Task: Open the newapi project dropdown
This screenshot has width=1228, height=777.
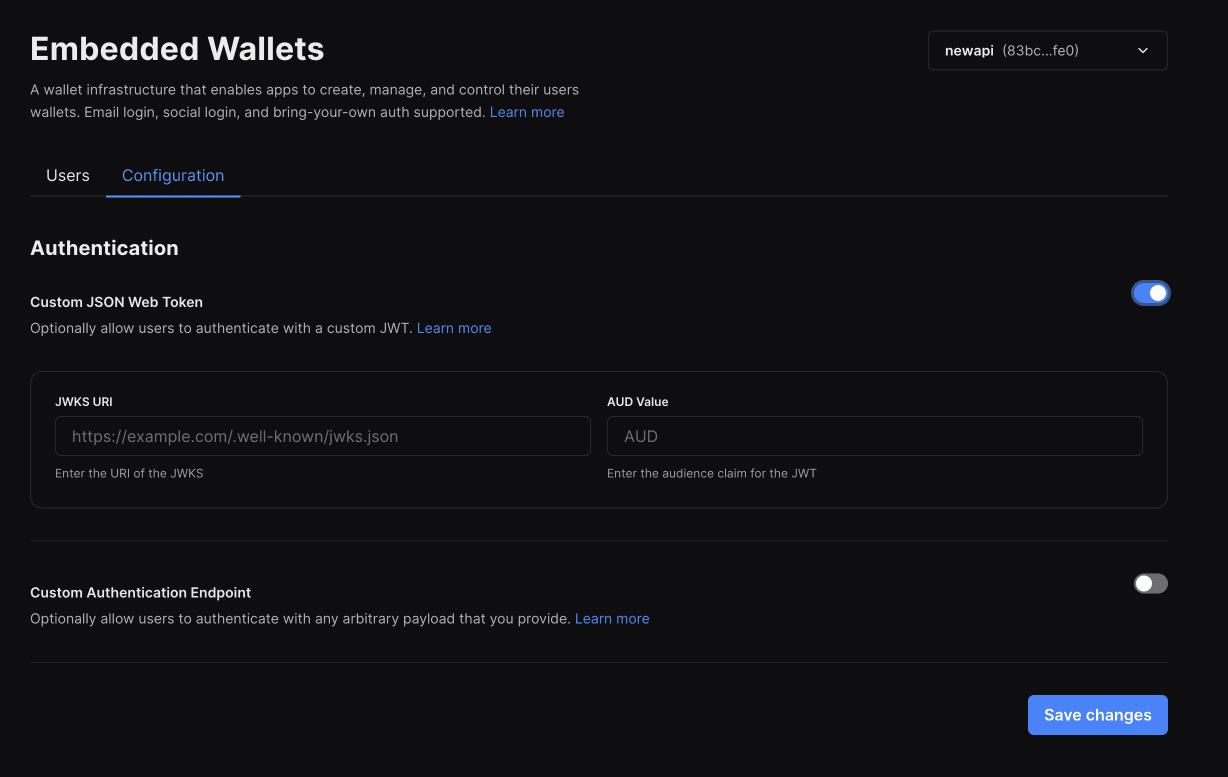Action: [1046, 51]
